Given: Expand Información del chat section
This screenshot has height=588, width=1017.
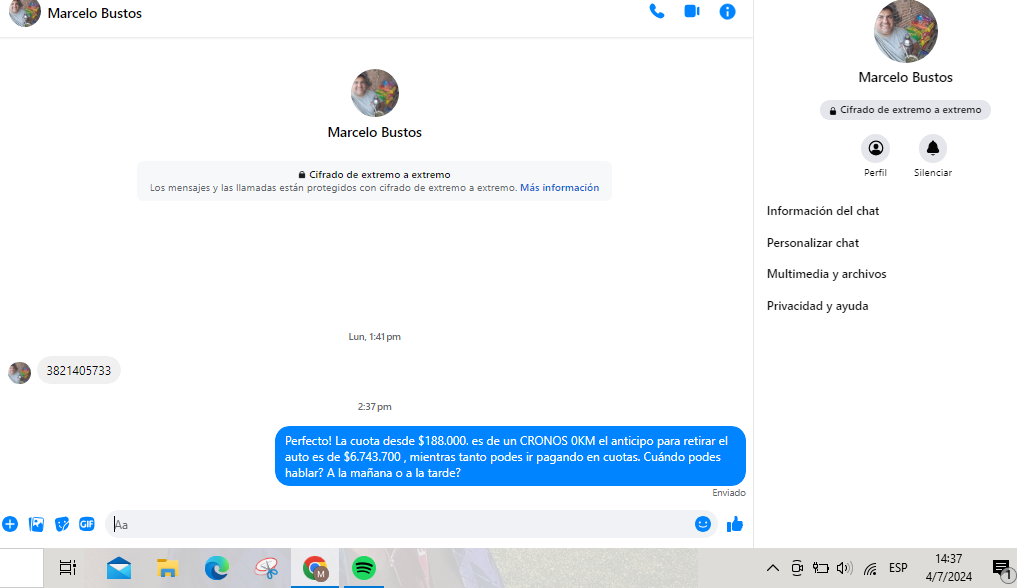Looking at the screenshot, I should pyautogui.click(x=823, y=211).
